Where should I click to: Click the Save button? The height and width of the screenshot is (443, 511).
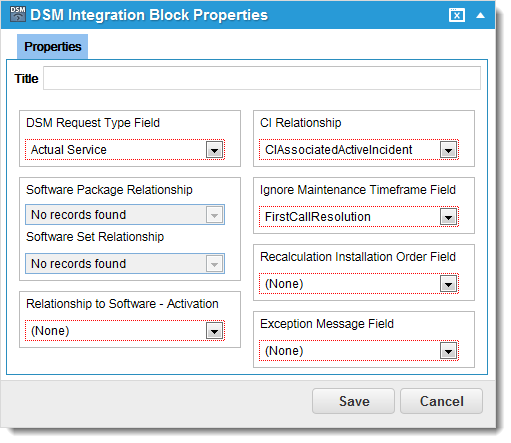click(353, 401)
